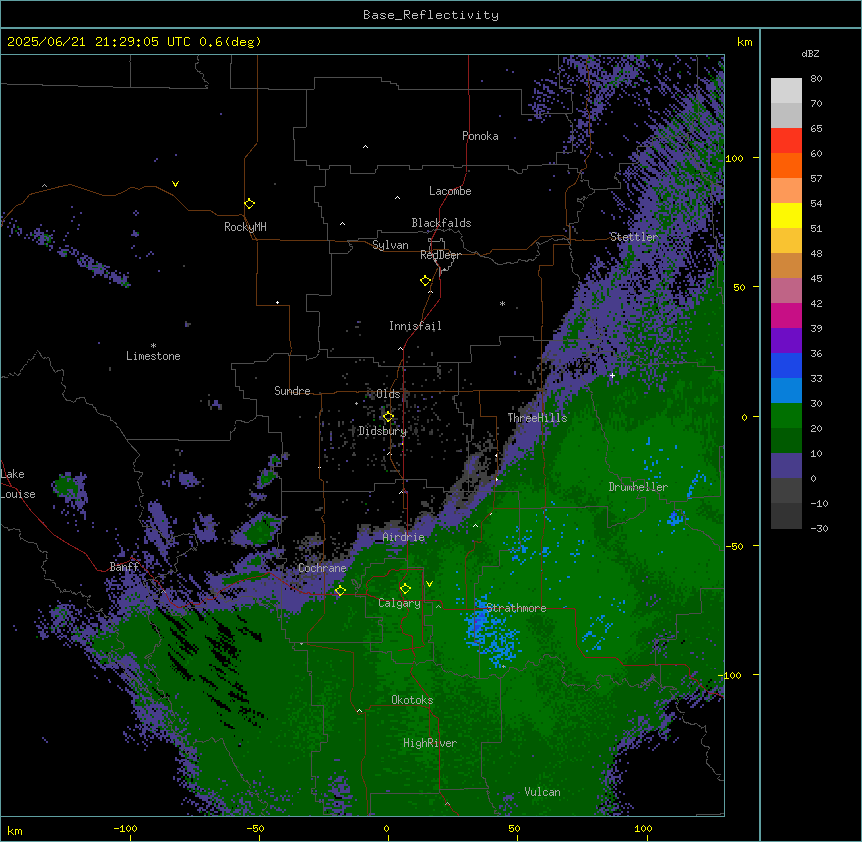
Task: Click the Drumheller city label
Action: 638,487
